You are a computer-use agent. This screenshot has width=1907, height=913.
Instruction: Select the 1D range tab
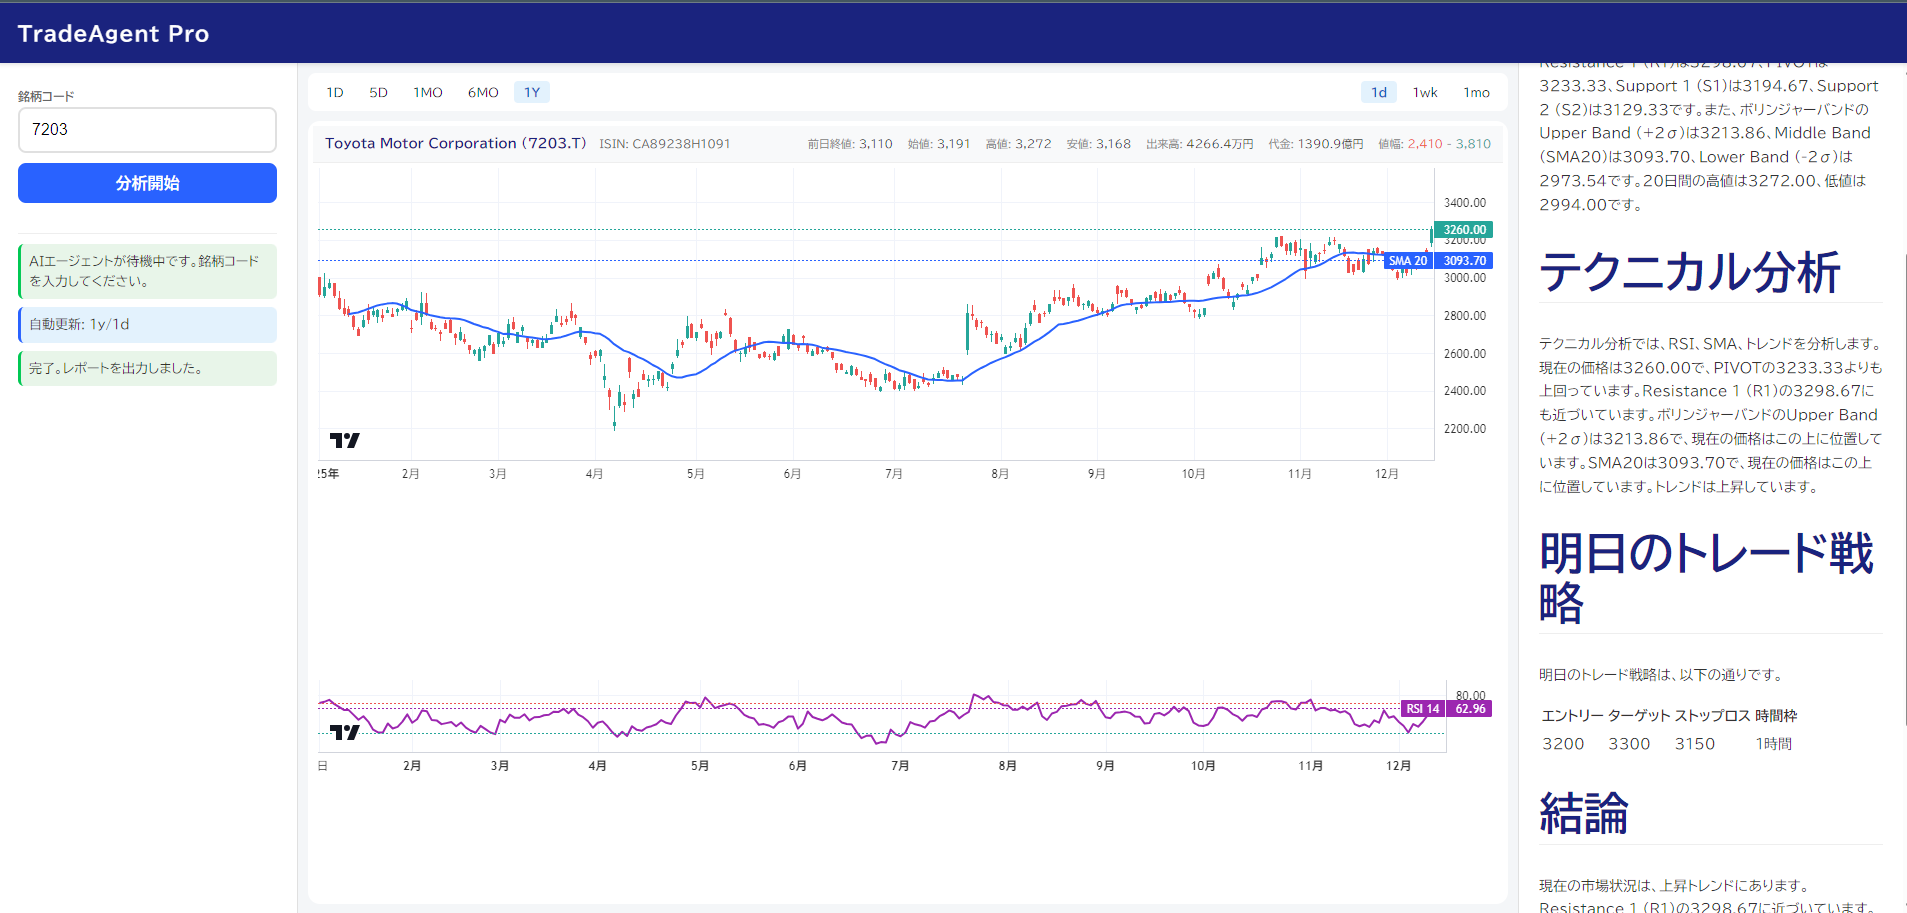pyautogui.click(x=335, y=93)
